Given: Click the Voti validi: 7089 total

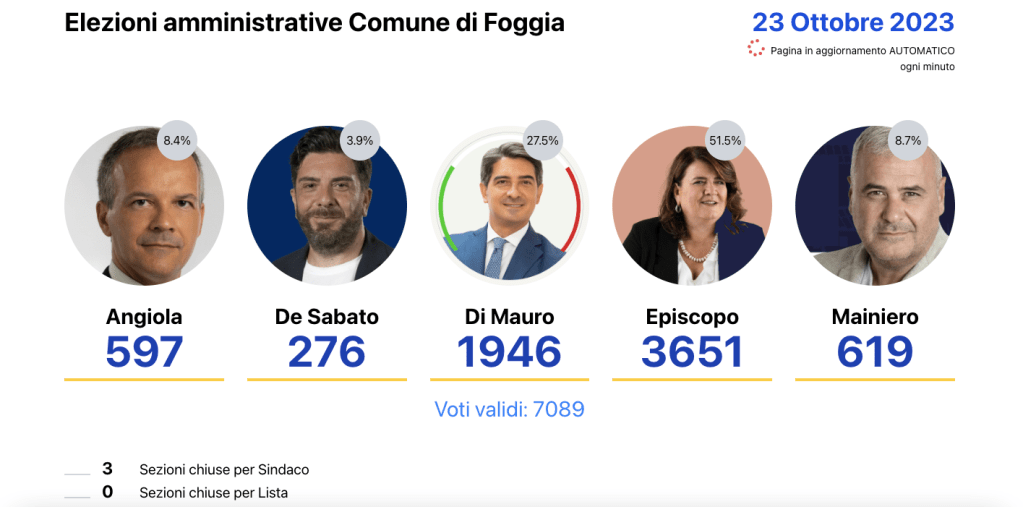Looking at the screenshot, I should pos(509,409).
